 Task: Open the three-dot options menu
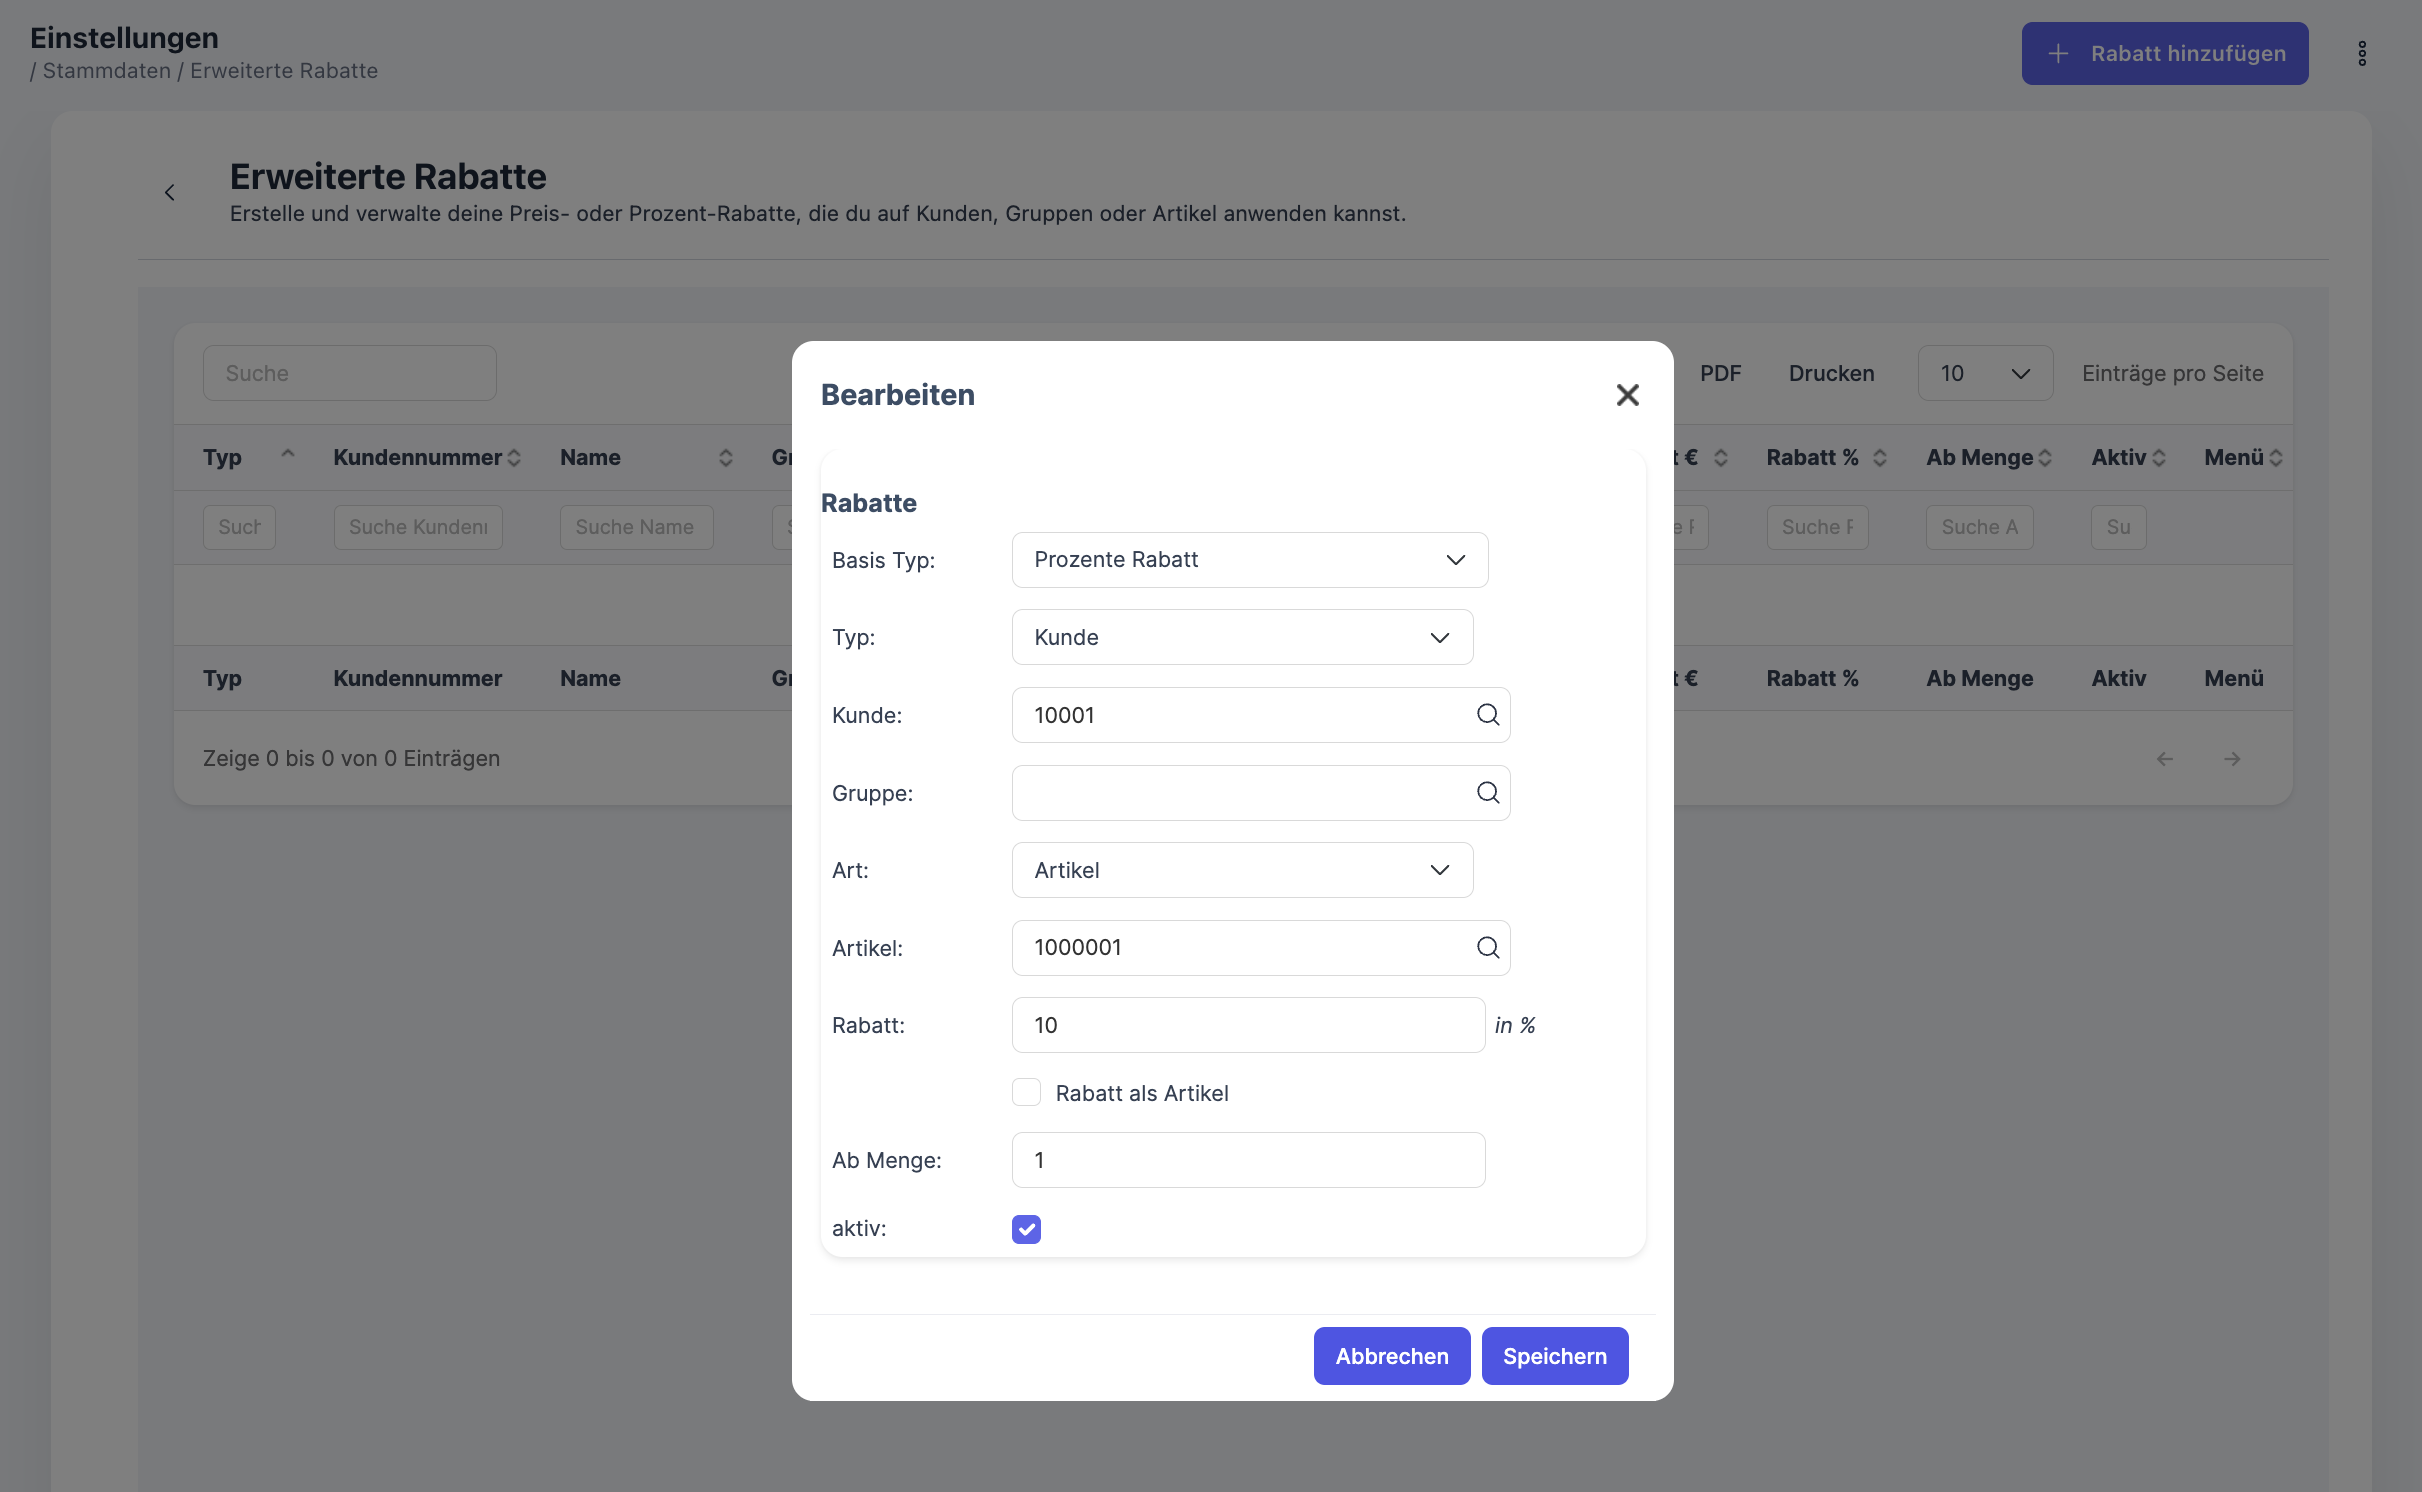pyautogui.click(x=2362, y=54)
